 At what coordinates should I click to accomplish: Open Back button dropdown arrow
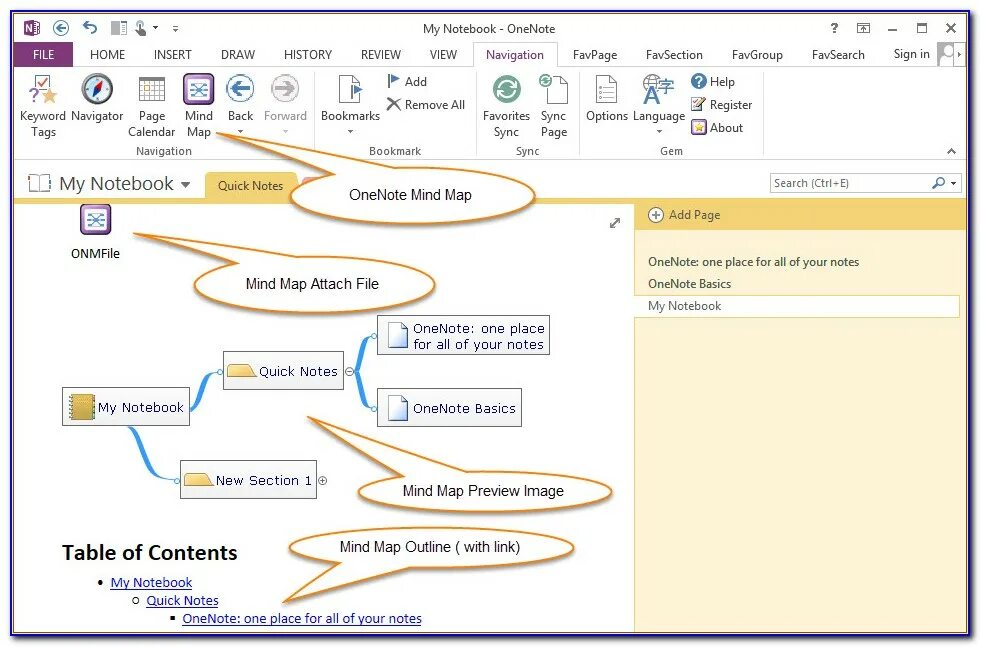240,131
